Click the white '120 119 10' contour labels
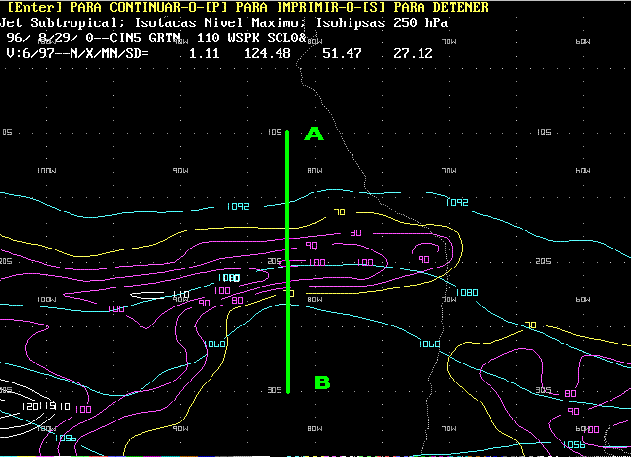 coord(46,407)
